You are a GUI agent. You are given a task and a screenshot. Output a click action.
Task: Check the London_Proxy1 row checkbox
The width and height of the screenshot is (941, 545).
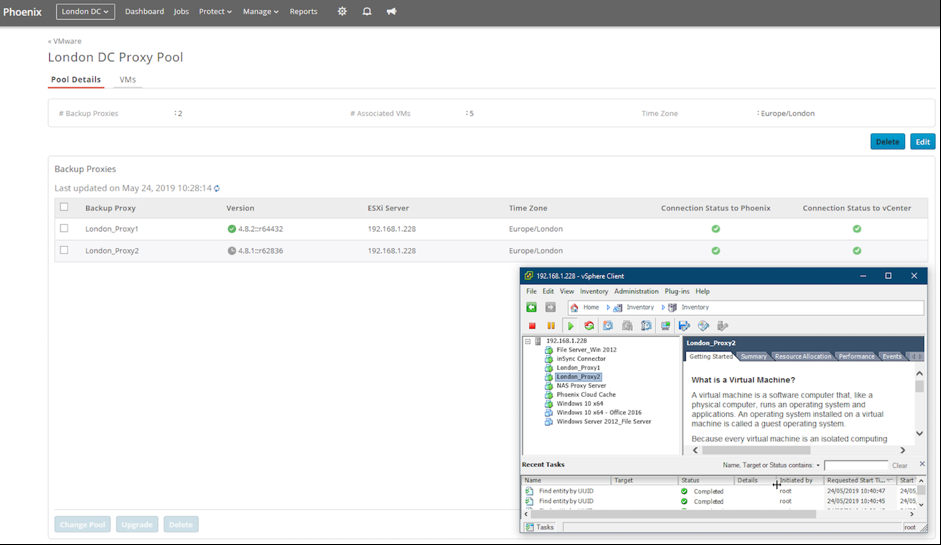(64, 229)
